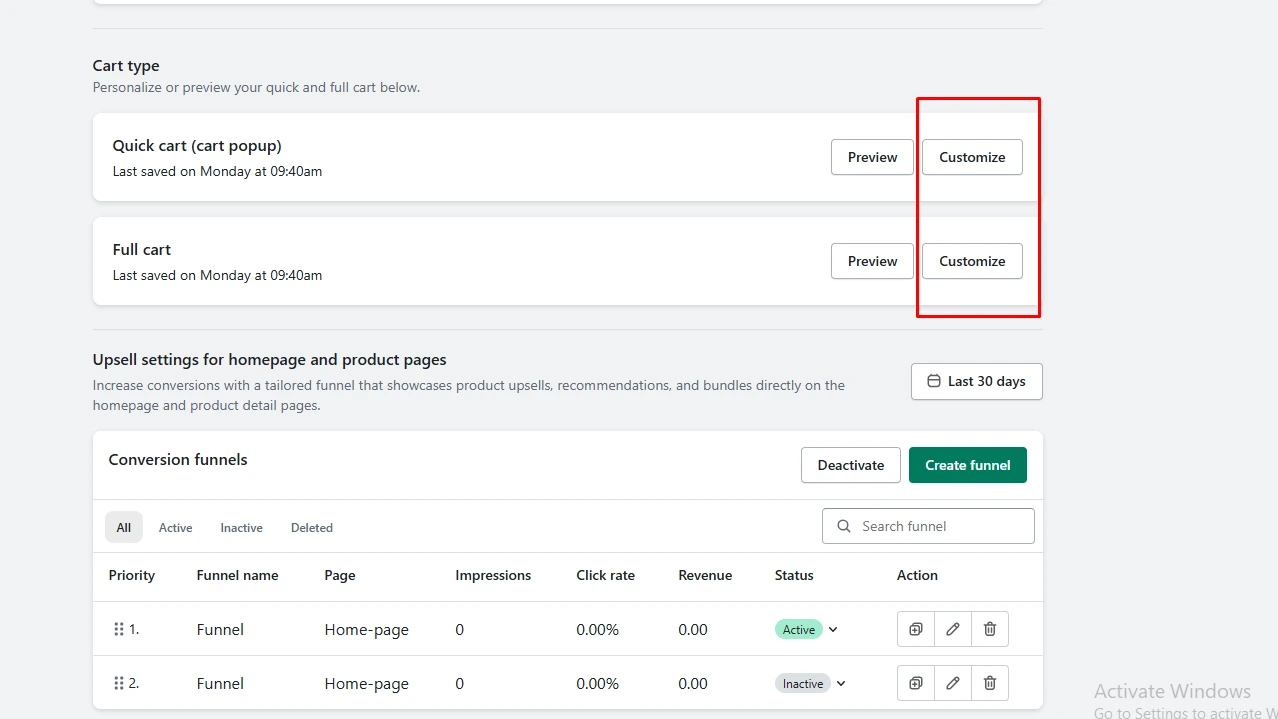Click the Active status badge
Viewport: 1278px width, 719px height.
pos(798,629)
